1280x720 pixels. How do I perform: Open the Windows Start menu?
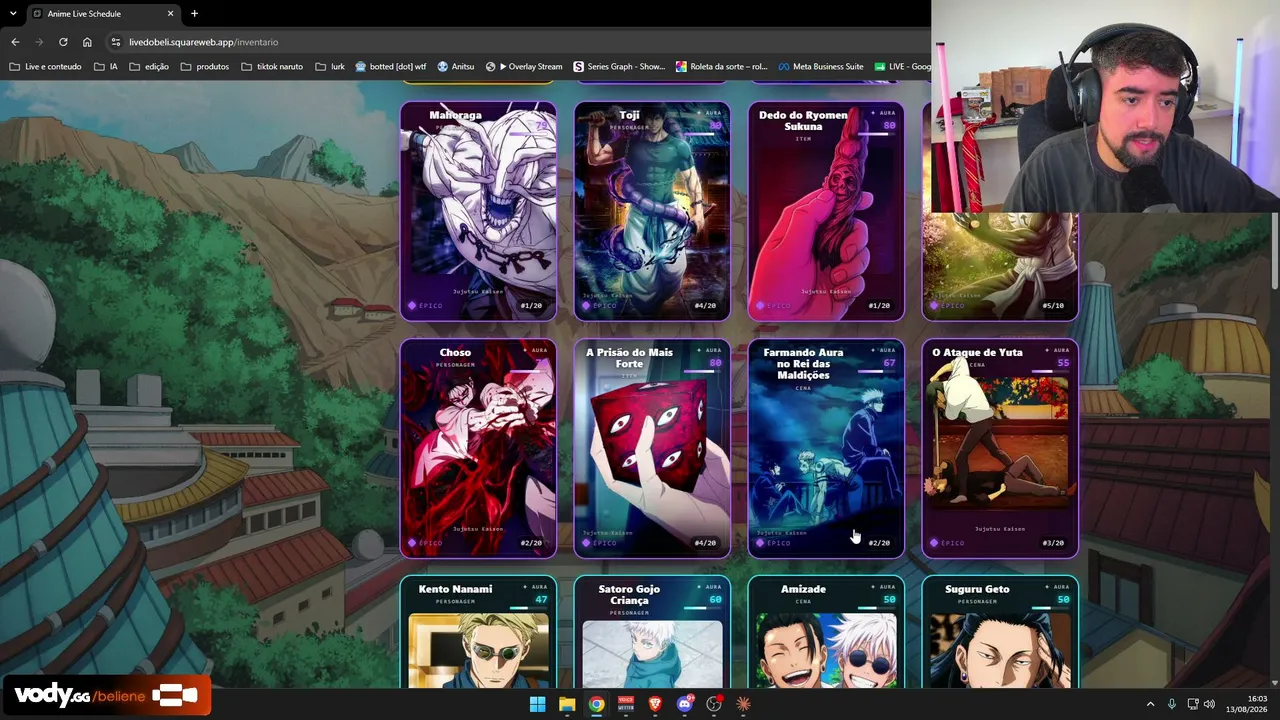(x=537, y=704)
